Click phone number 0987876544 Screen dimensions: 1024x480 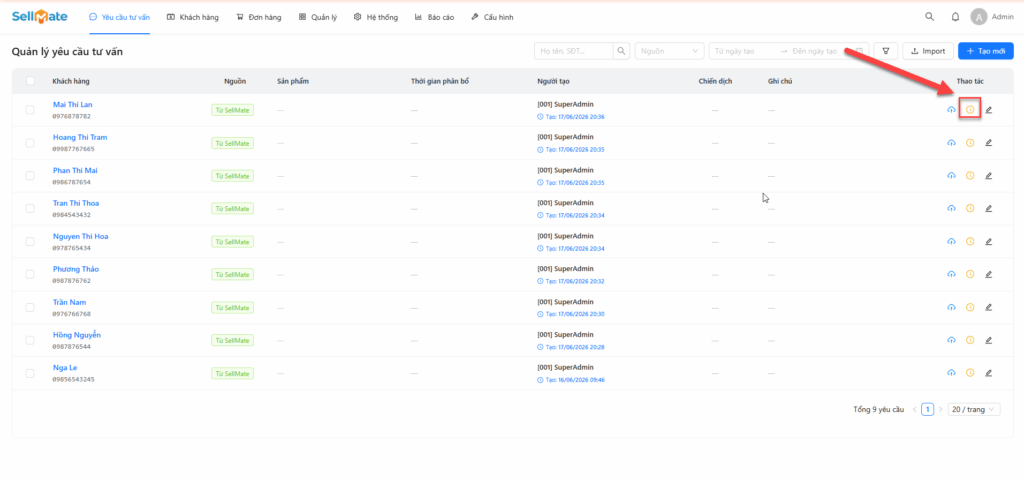click(x=72, y=347)
